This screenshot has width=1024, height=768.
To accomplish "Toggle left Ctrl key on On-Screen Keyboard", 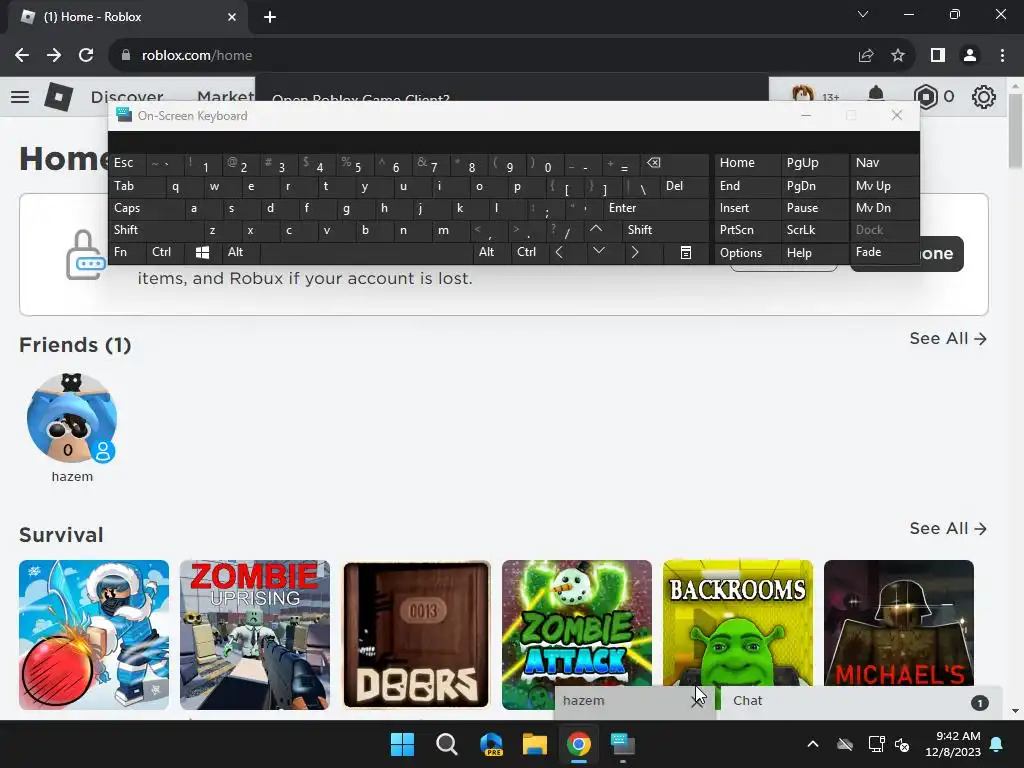I will 165,252.
